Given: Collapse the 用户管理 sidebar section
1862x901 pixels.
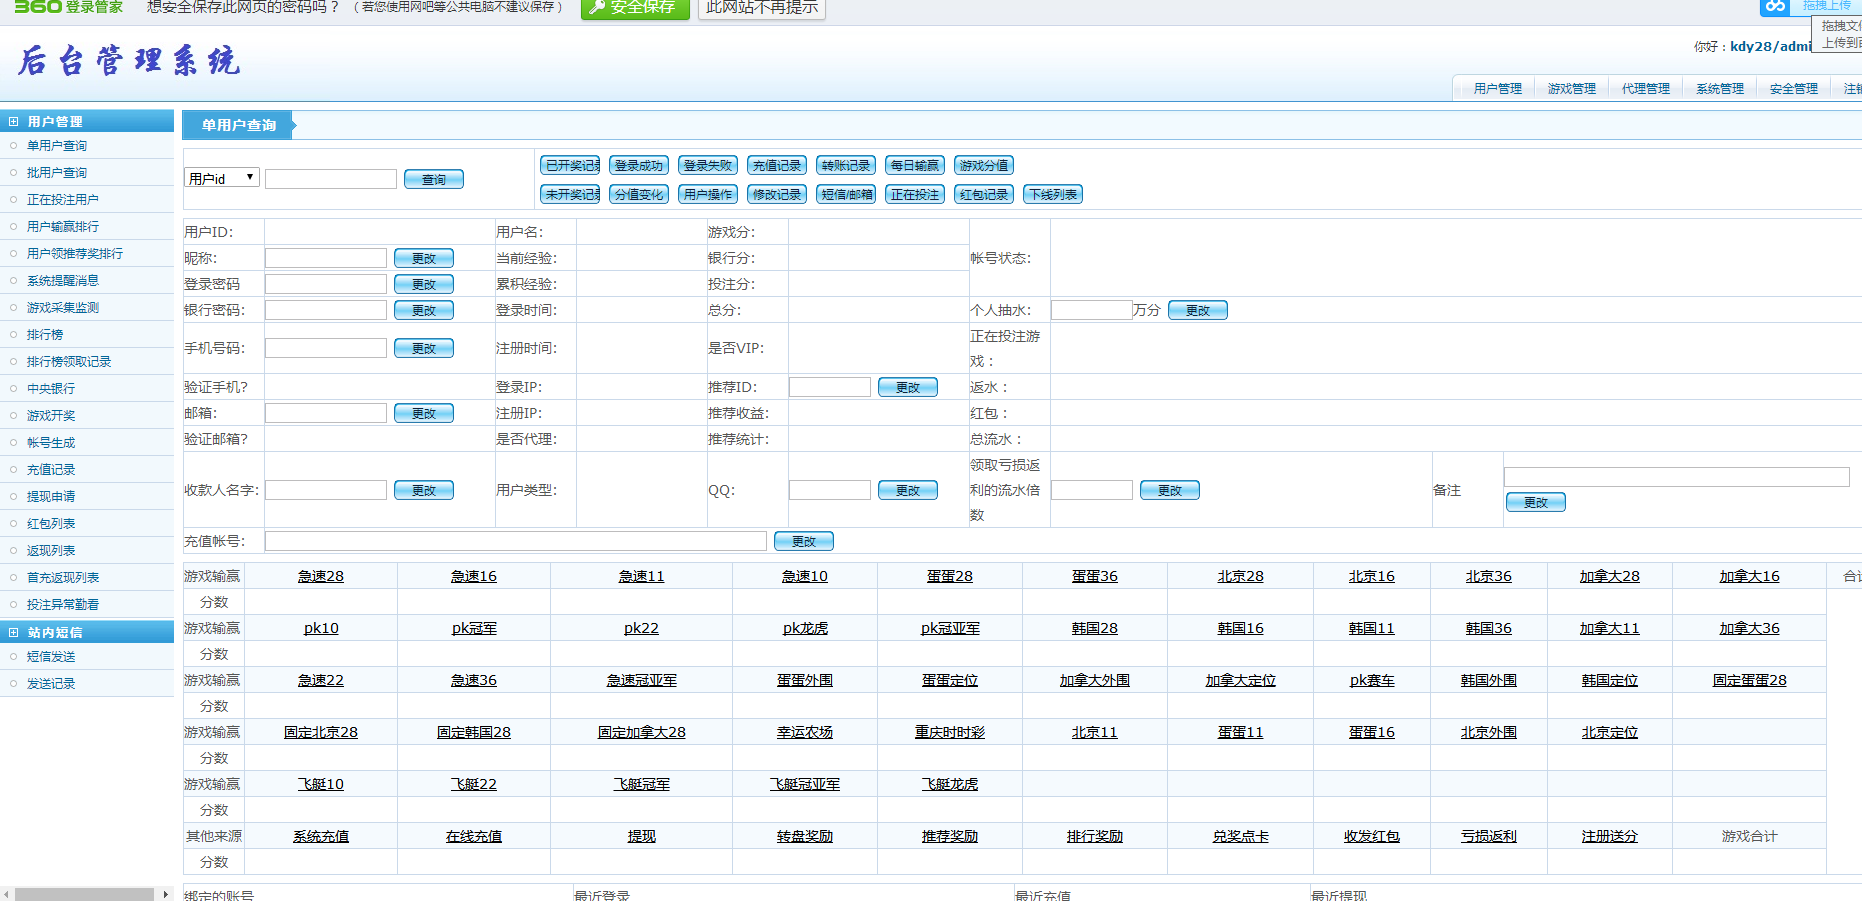Looking at the screenshot, I should tap(14, 121).
